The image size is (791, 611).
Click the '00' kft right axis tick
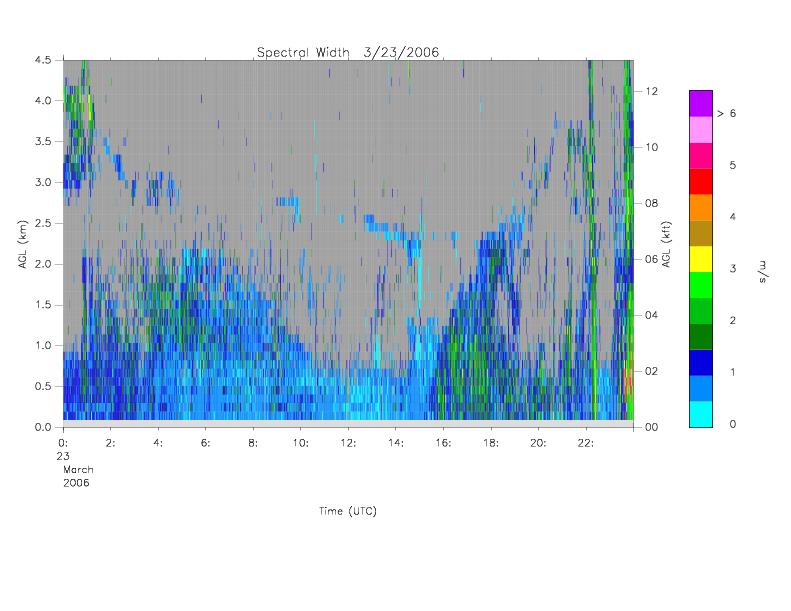click(x=651, y=427)
